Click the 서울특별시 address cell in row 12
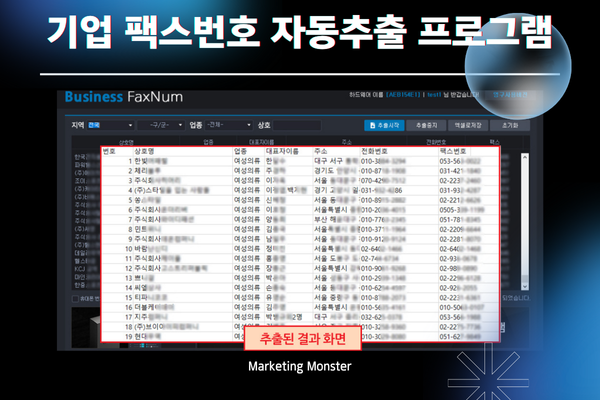600x400 pixels. click(336, 268)
